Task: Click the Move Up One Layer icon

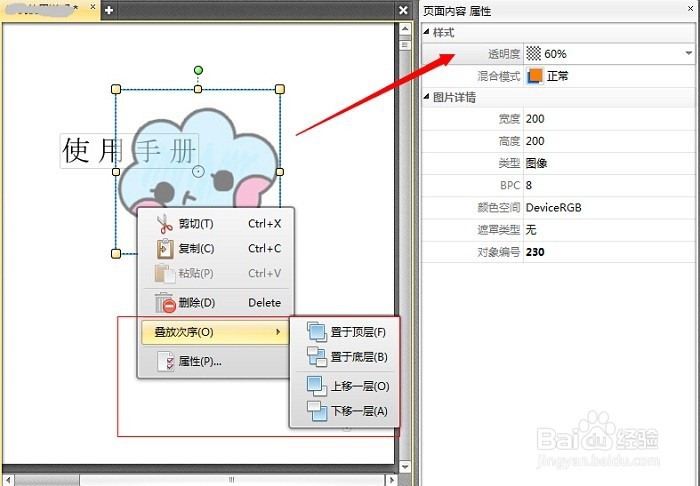Action: coord(317,386)
